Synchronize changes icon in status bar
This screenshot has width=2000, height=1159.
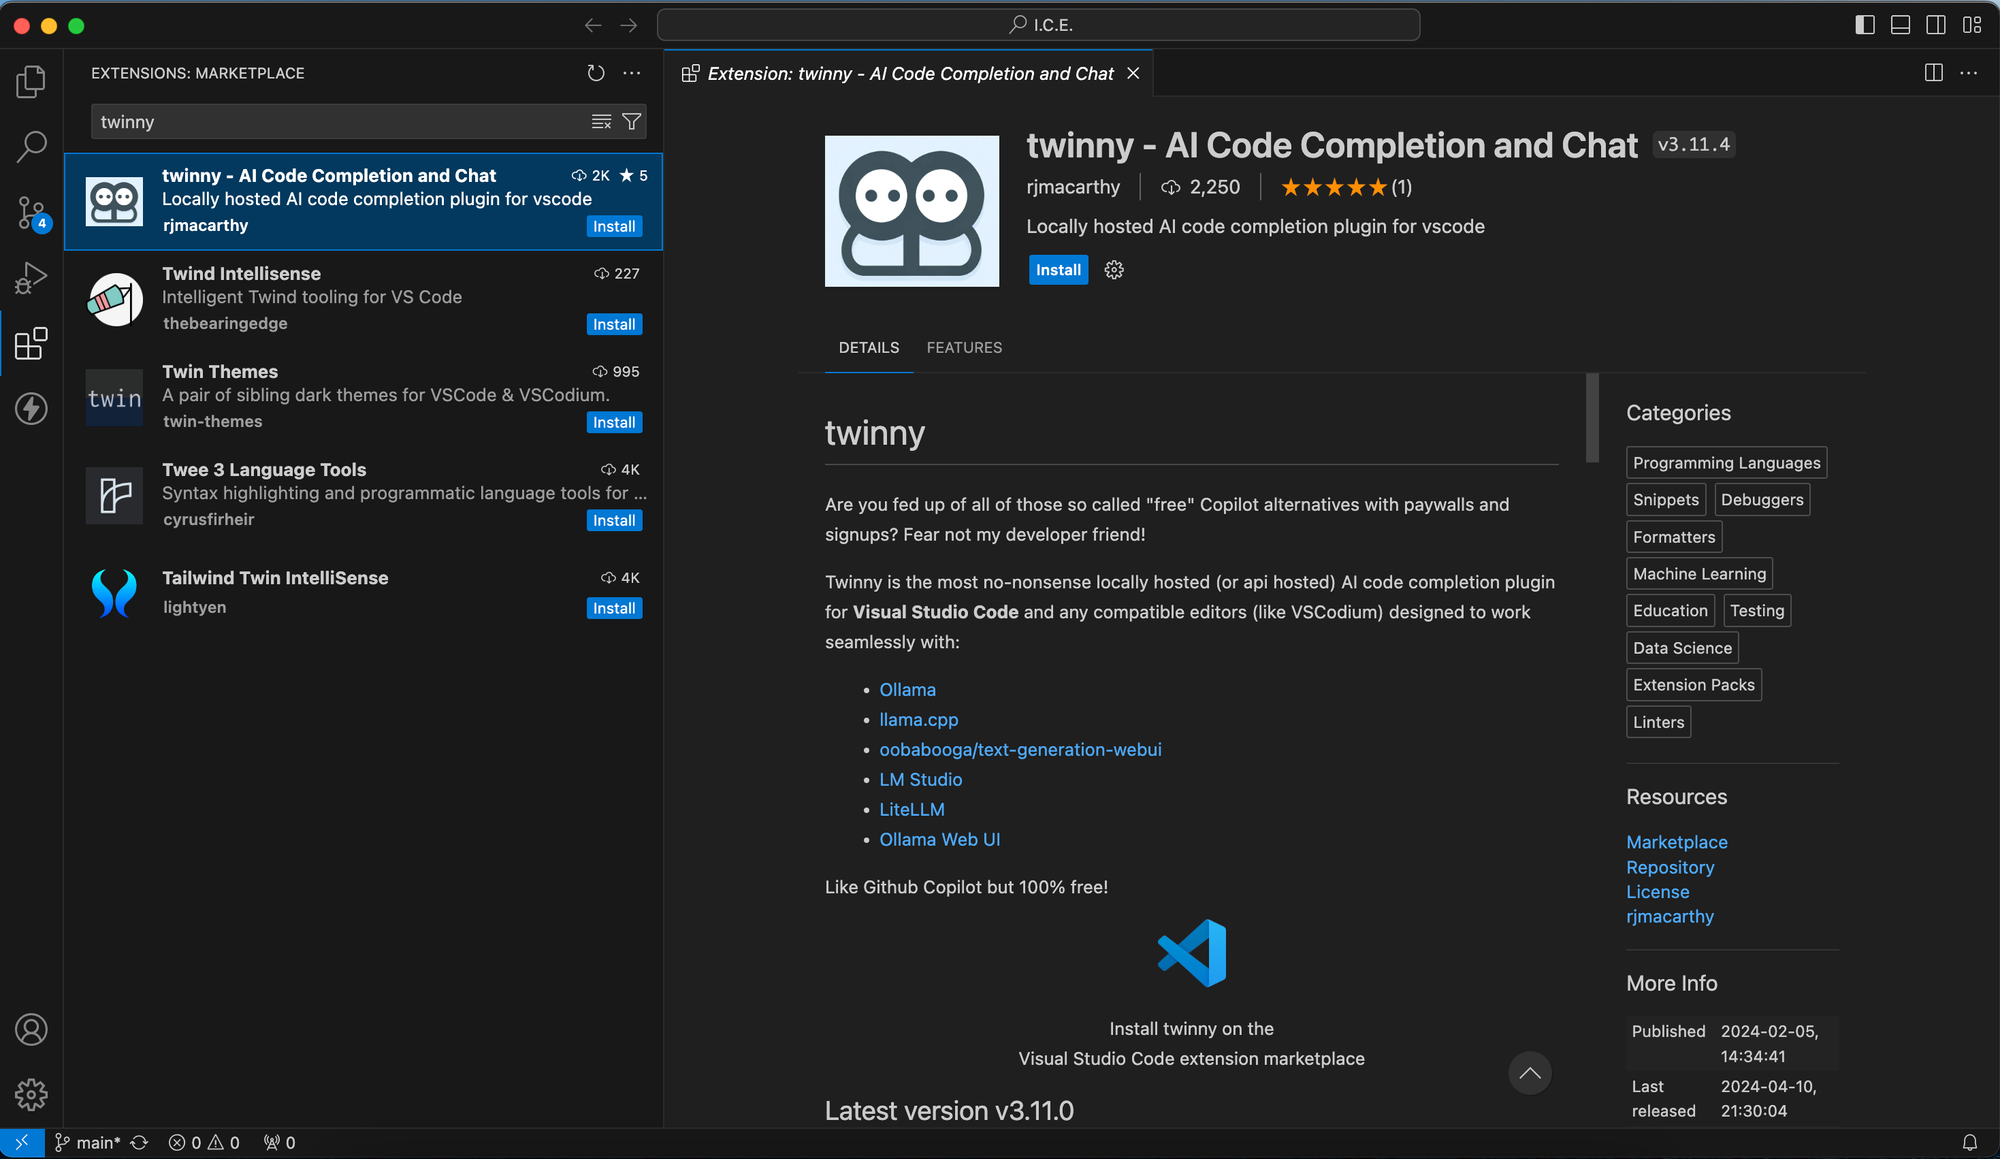click(139, 1143)
